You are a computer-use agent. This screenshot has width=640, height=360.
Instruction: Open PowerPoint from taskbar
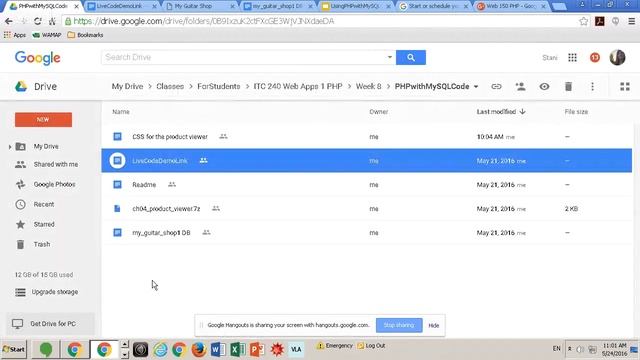click(257, 350)
